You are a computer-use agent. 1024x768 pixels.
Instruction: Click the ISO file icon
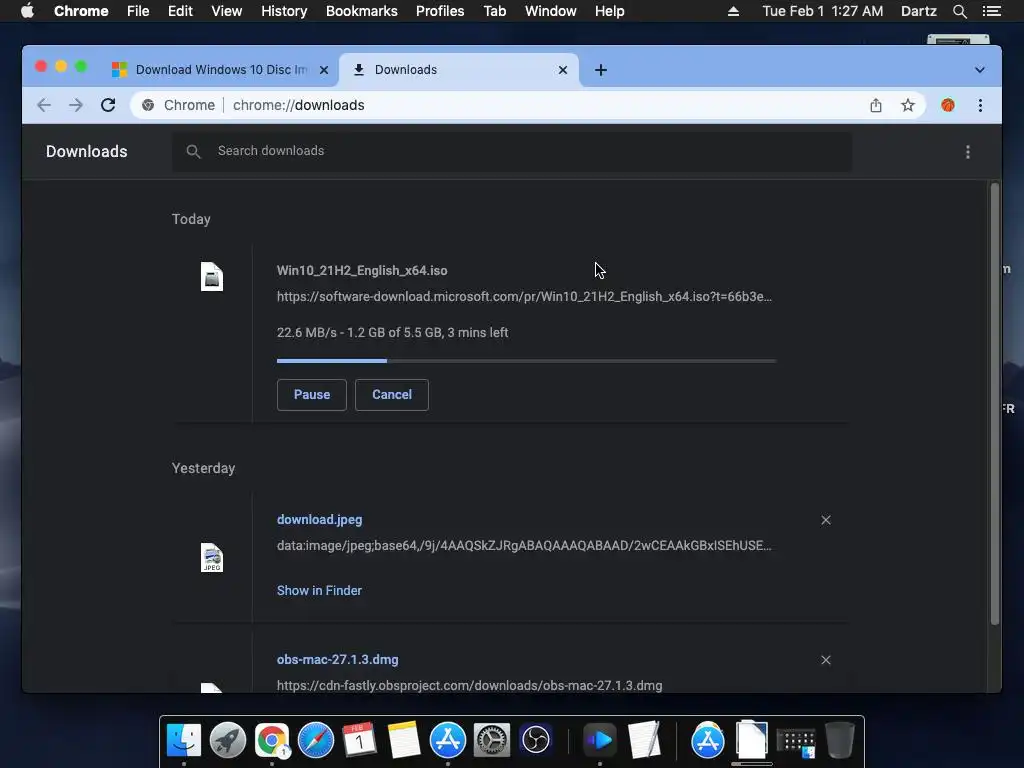click(x=212, y=276)
